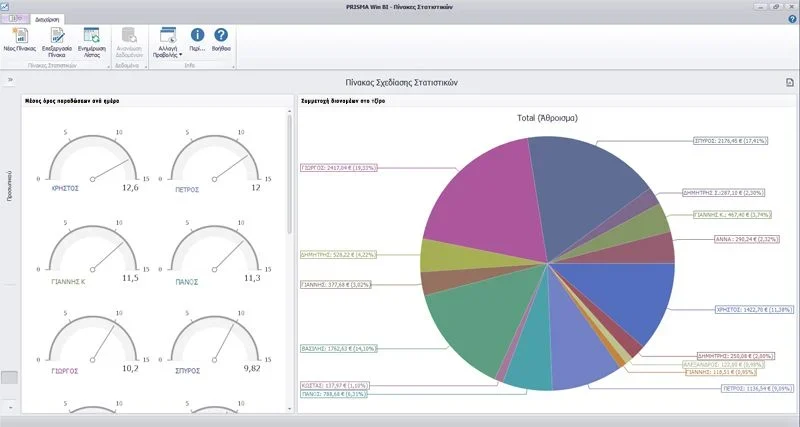Click the gauges panel scroll-up arrow
This screenshot has width=800, height=427.
290,111
